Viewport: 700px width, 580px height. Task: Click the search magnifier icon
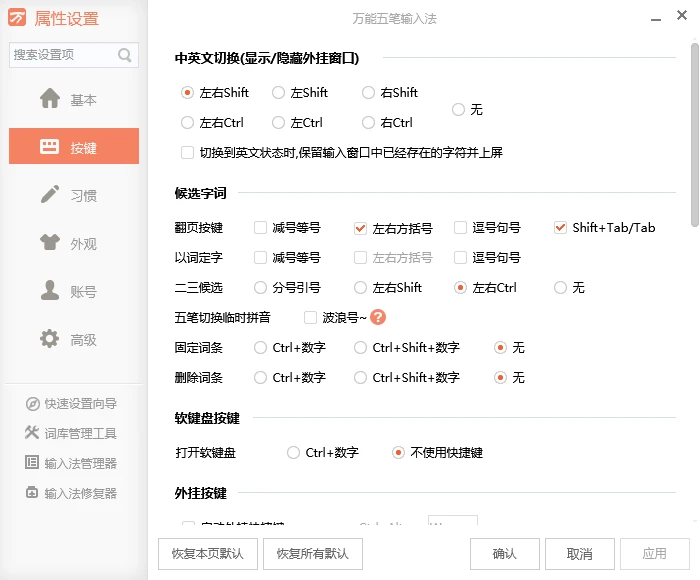[x=125, y=55]
